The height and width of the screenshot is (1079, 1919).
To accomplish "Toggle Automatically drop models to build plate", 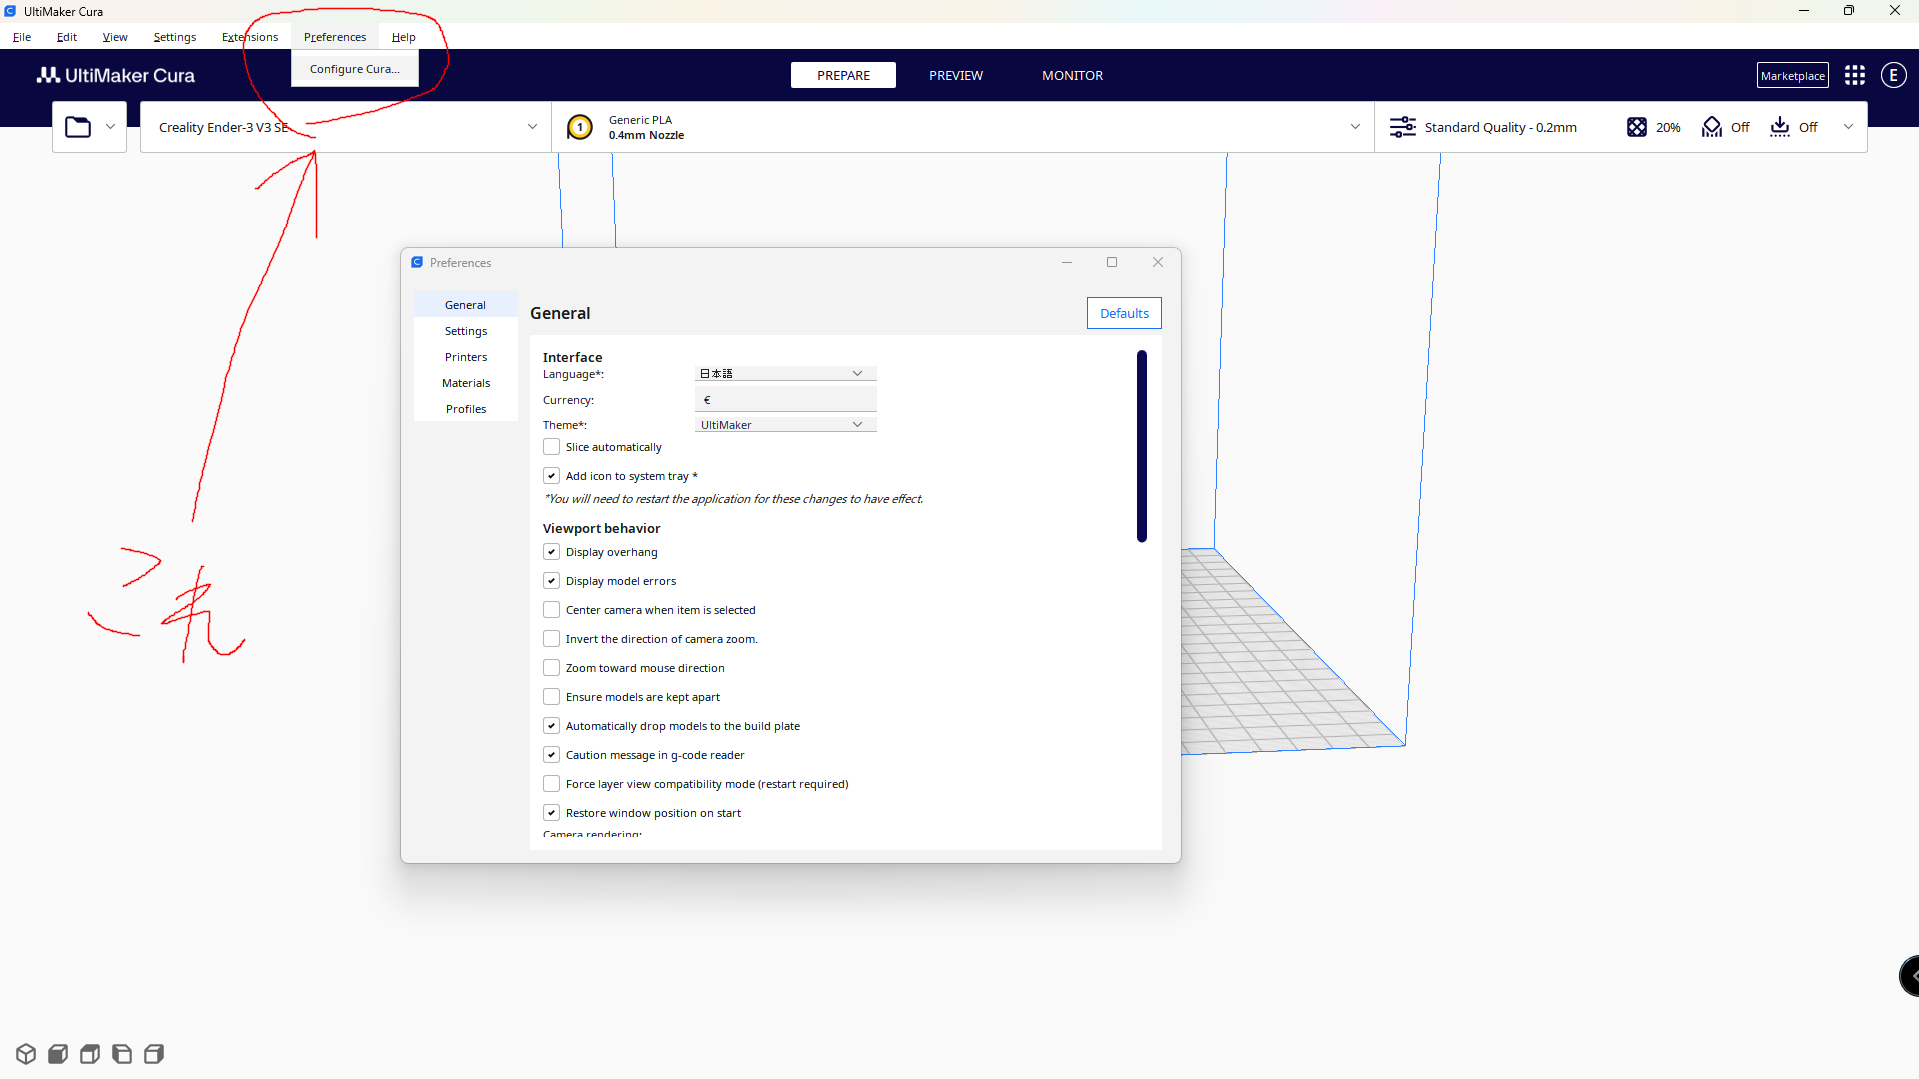I will pos(552,726).
